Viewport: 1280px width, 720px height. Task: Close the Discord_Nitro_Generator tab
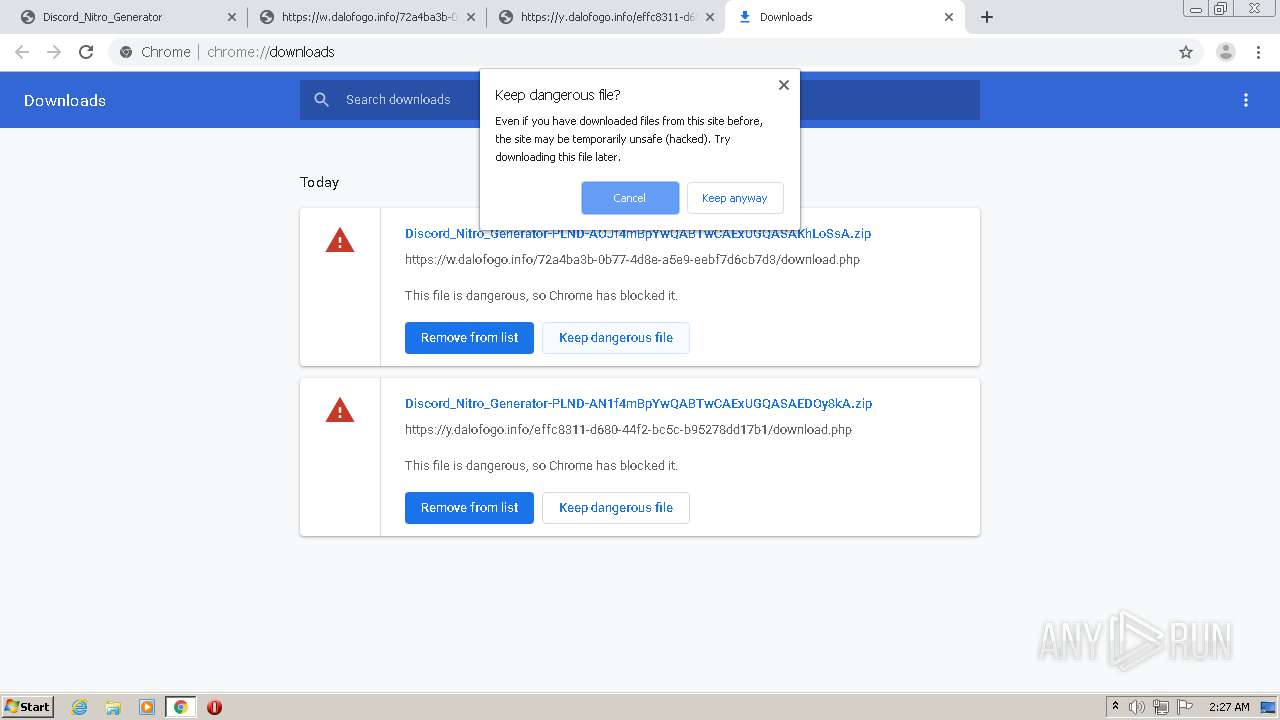[232, 17]
